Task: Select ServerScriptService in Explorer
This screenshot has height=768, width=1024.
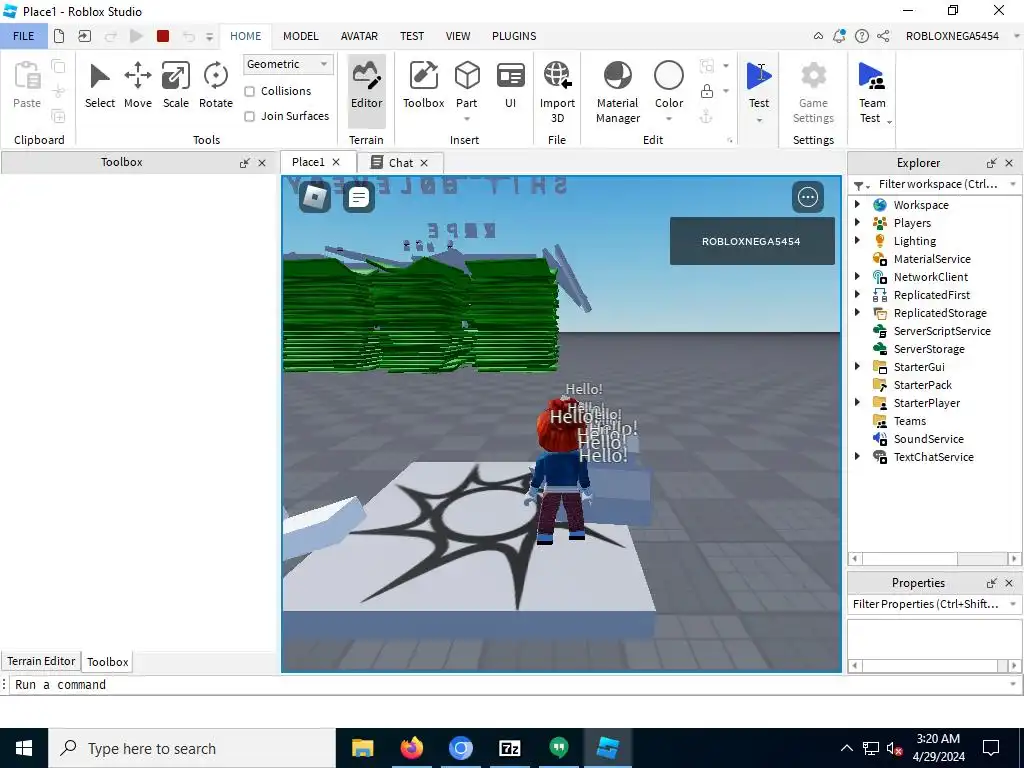Action: coord(941,331)
